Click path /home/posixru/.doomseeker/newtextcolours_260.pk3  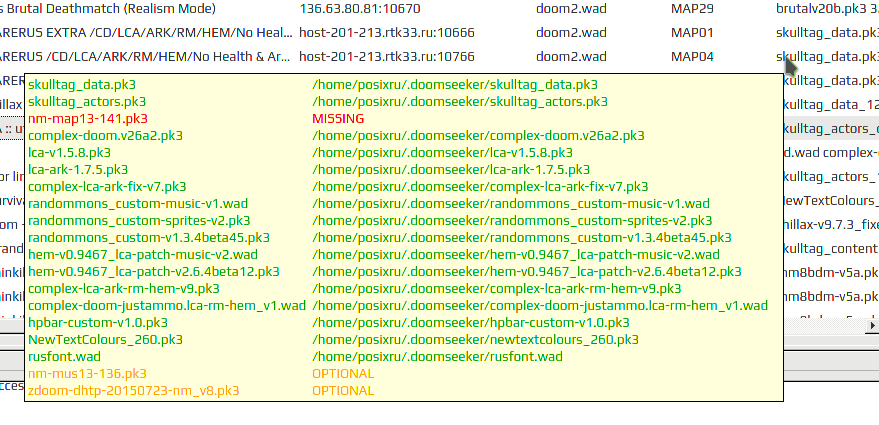click(475, 339)
